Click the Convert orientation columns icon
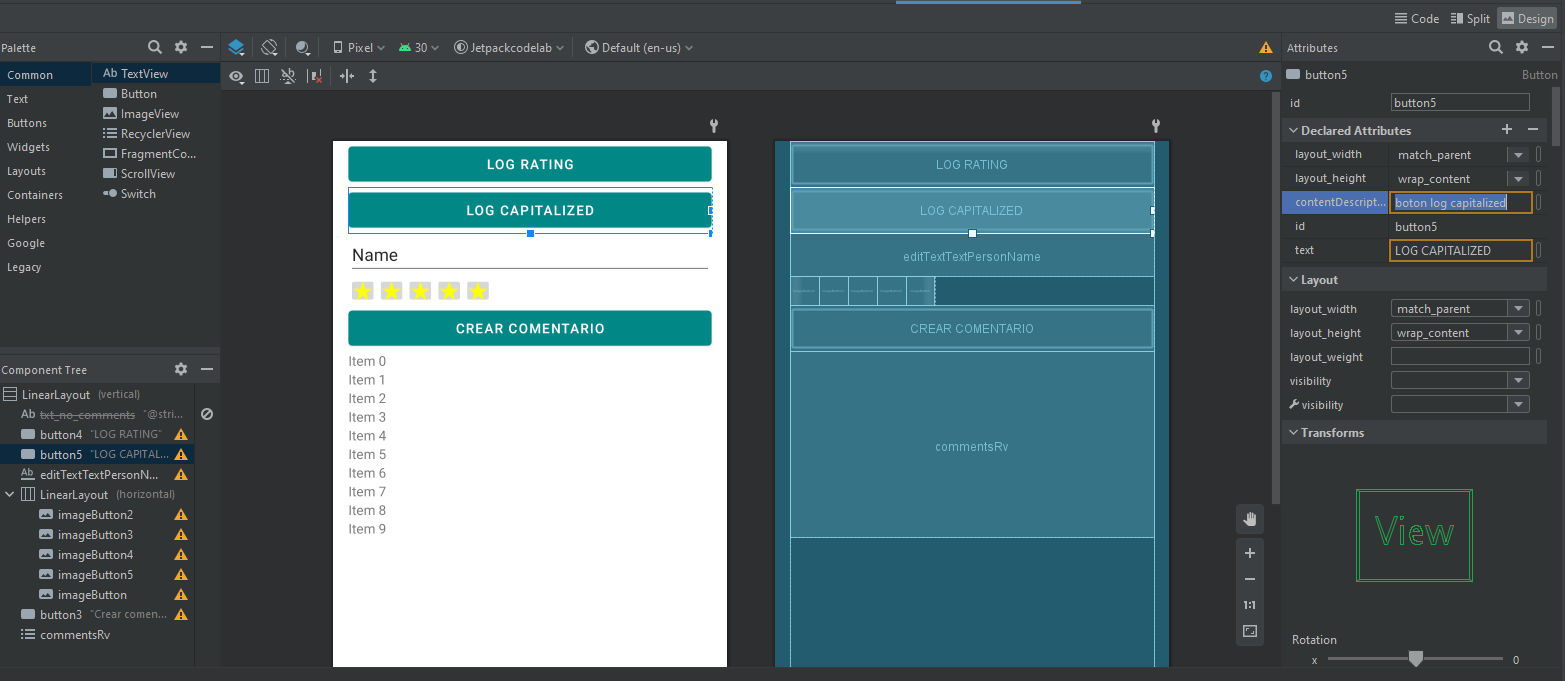Screen dimensions: 1565x681 (x=262, y=76)
